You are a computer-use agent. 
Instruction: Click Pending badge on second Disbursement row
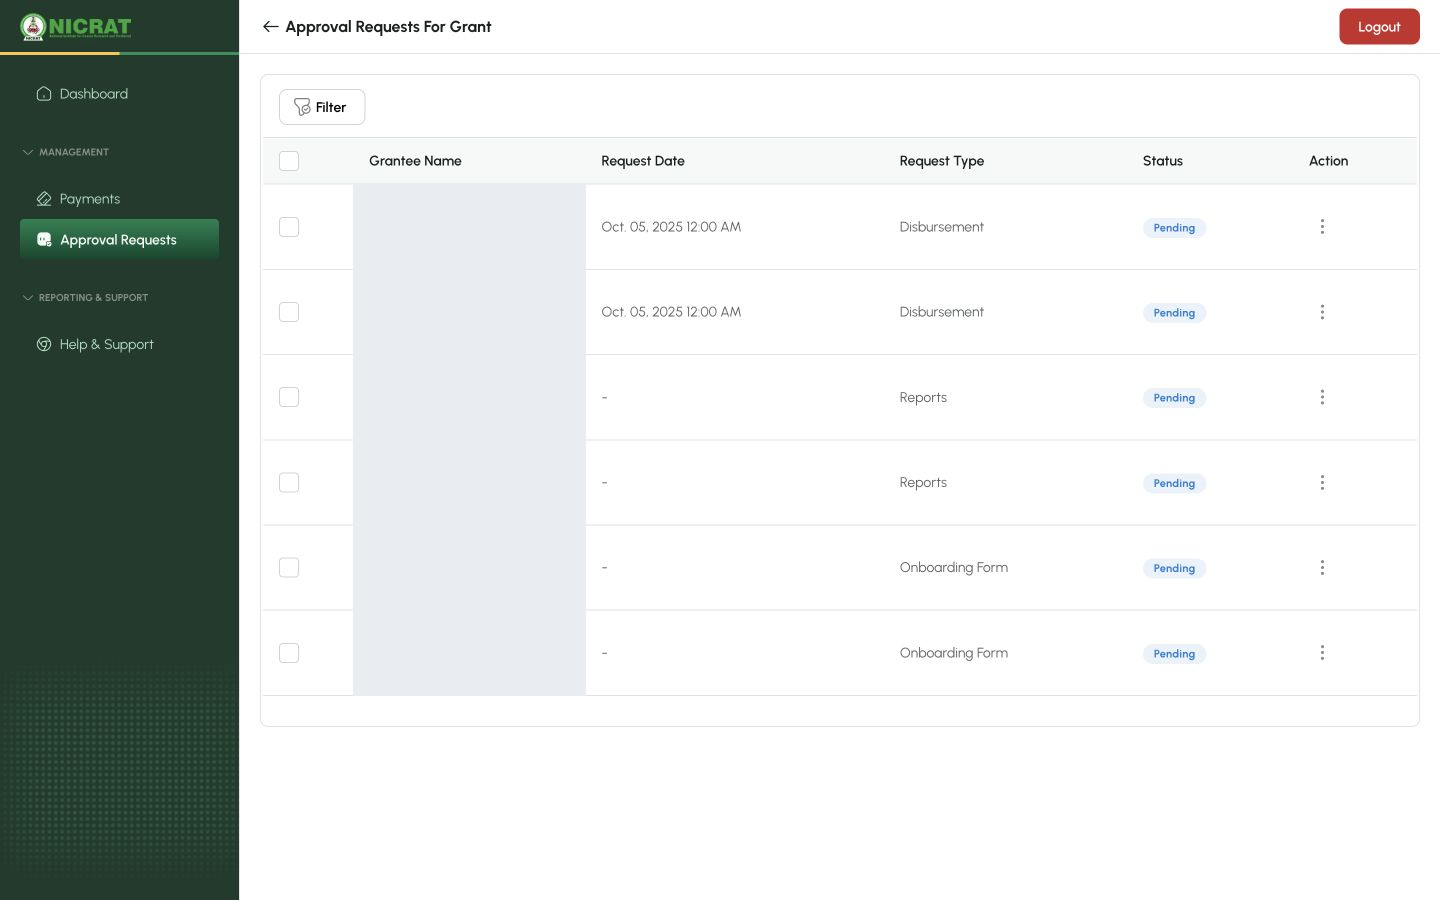click(1174, 313)
